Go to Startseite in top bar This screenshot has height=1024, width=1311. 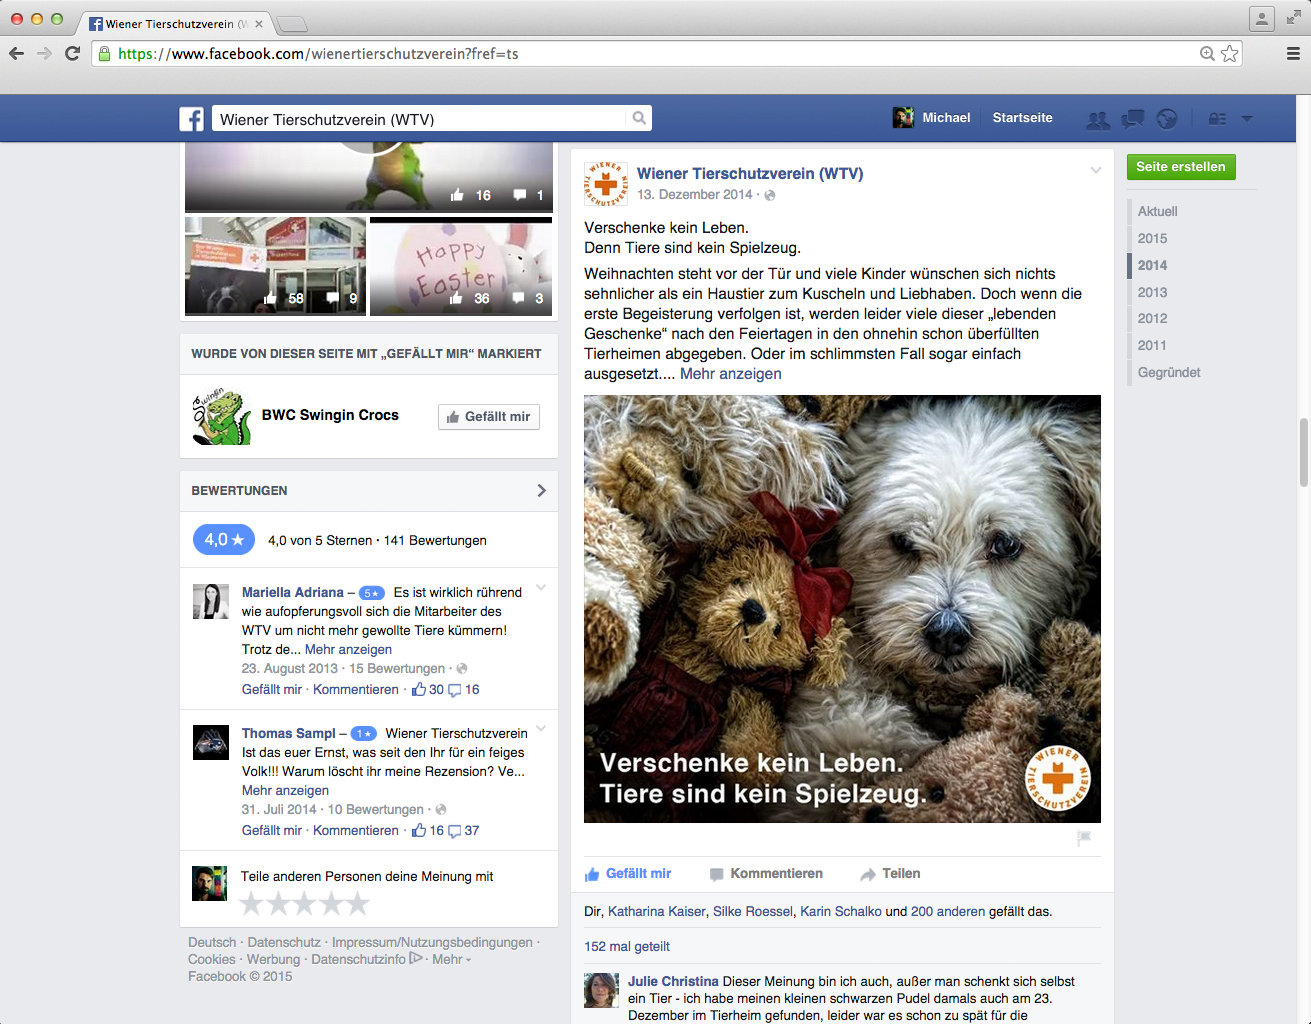[1022, 118]
